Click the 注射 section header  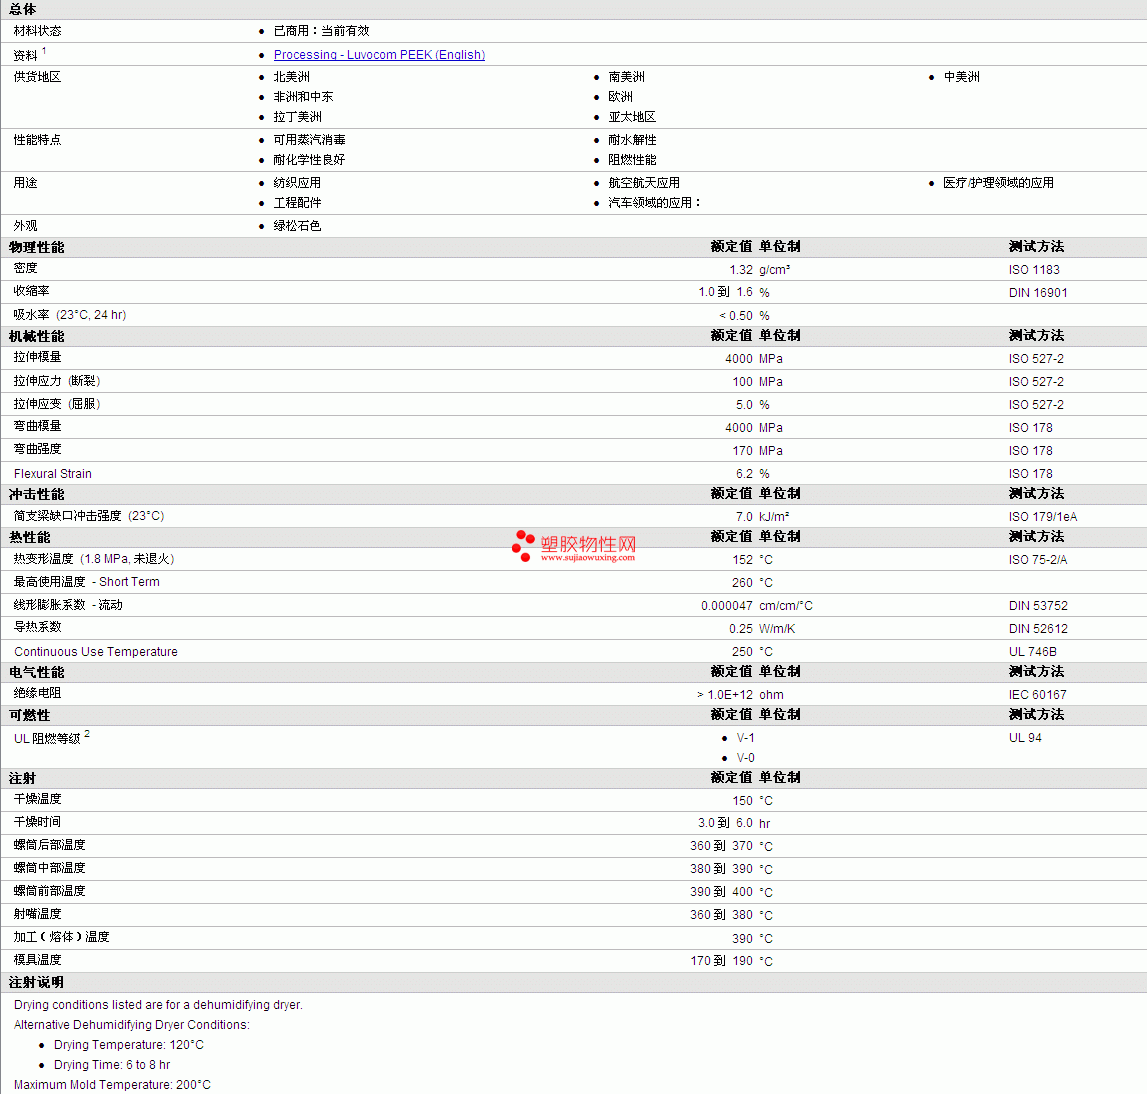[22, 778]
